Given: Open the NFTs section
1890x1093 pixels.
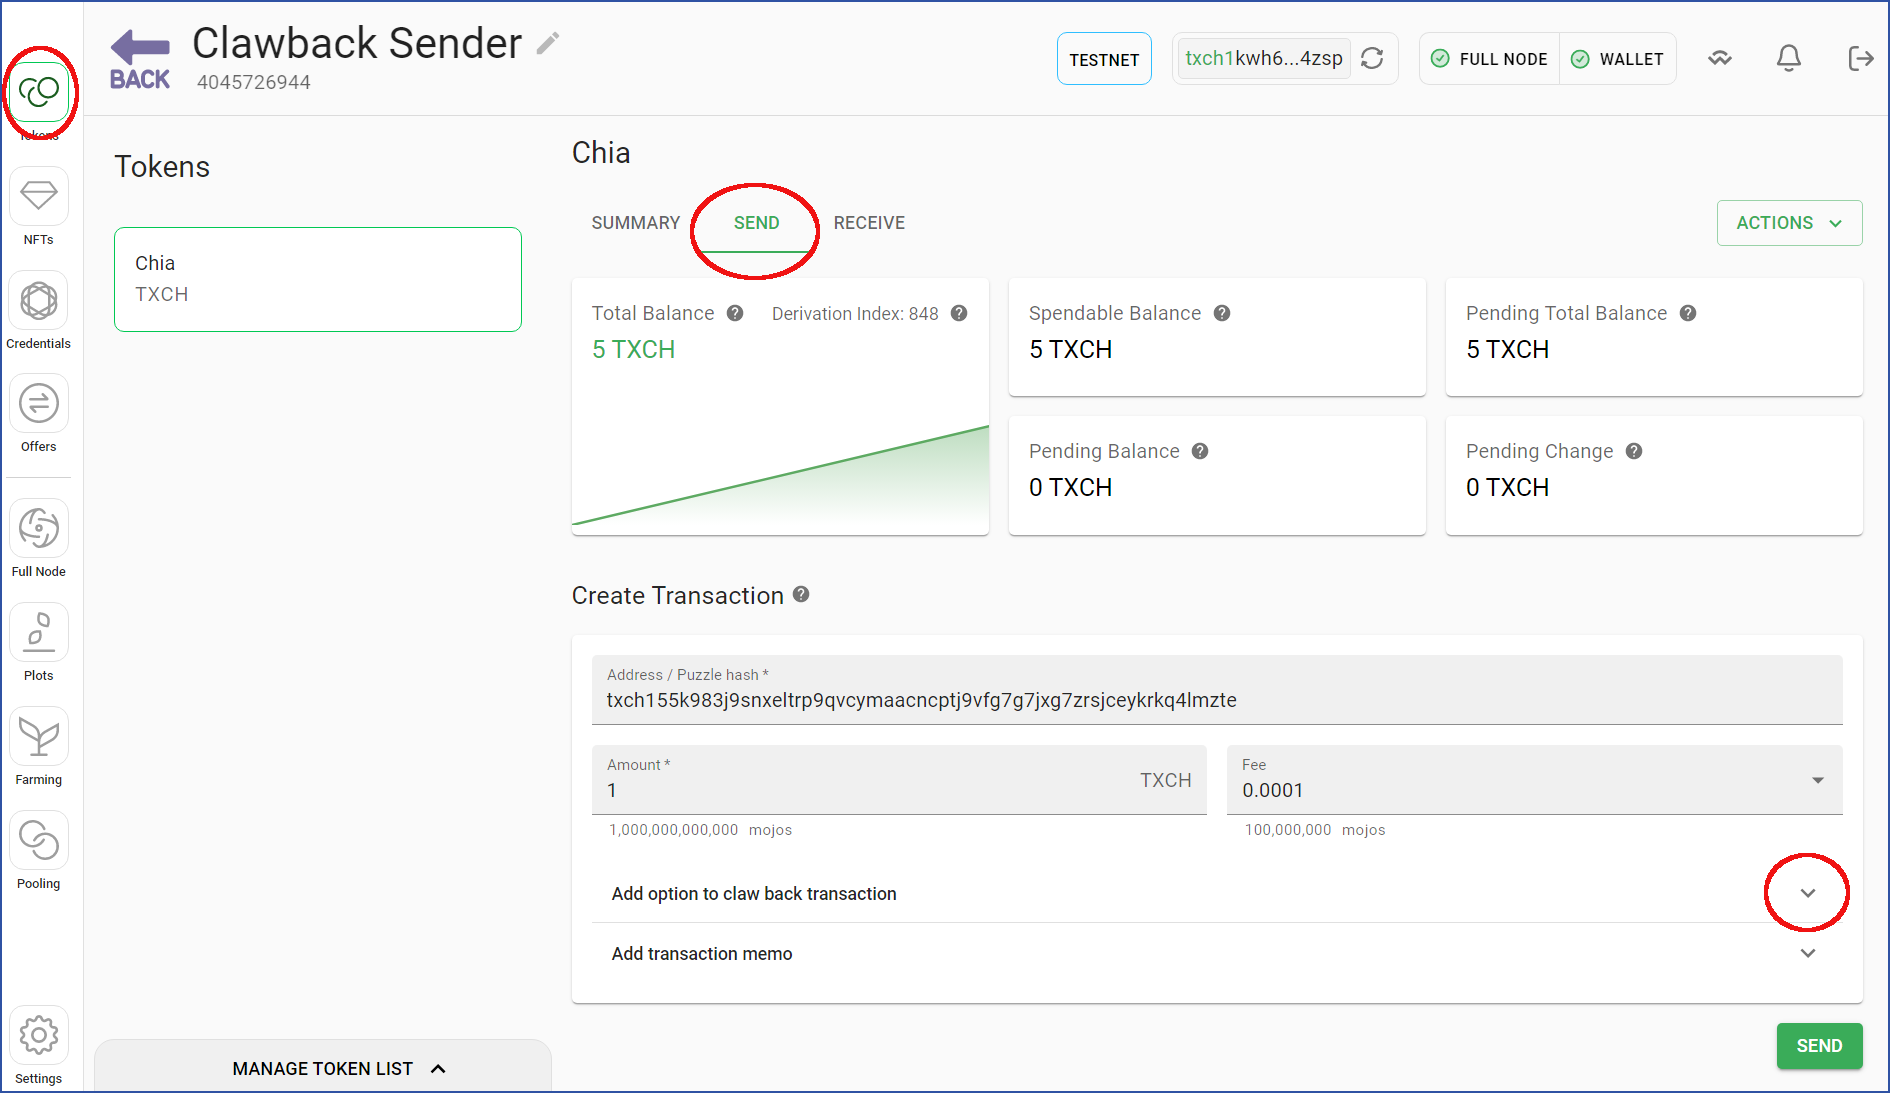Looking at the screenshot, I should coord(39,196).
